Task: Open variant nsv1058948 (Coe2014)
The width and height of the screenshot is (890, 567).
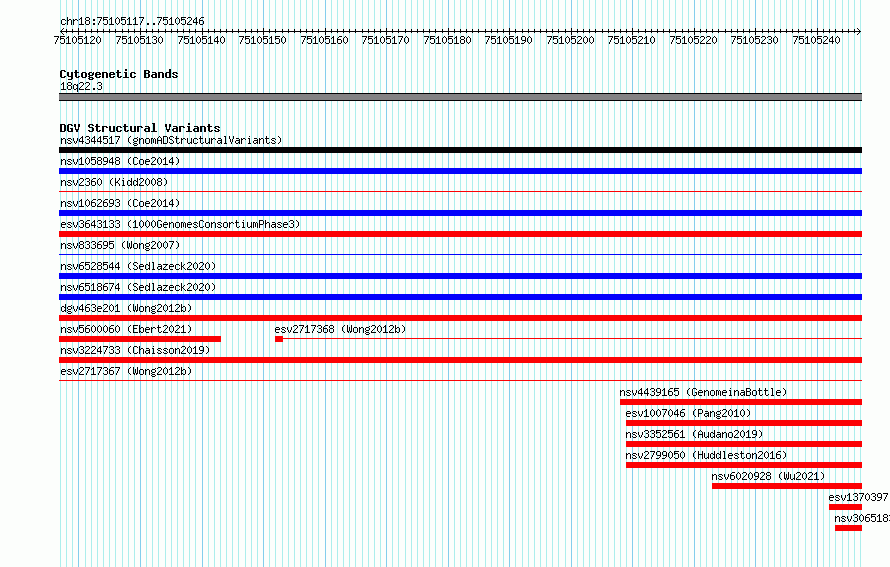Action: pos(120,161)
